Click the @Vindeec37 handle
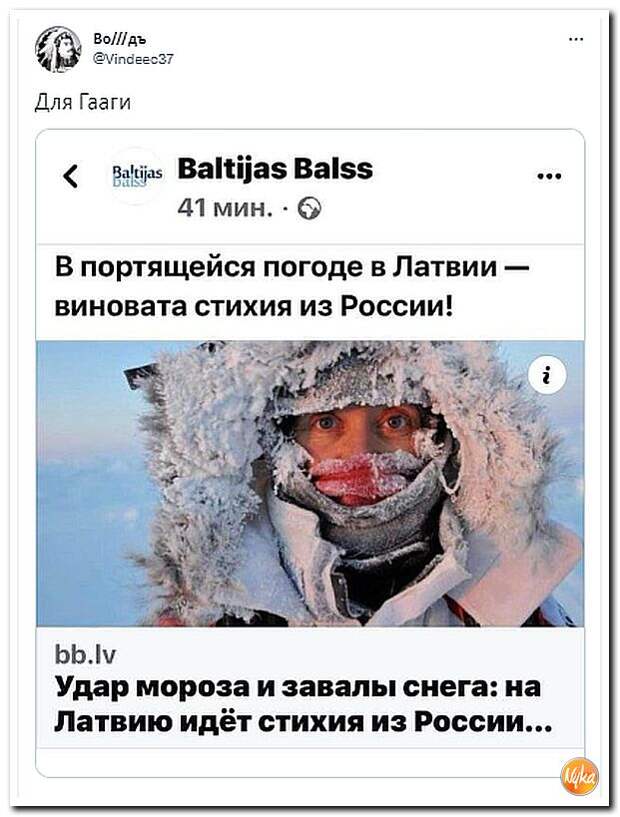Screen dimensions: 620x817 [133, 58]
